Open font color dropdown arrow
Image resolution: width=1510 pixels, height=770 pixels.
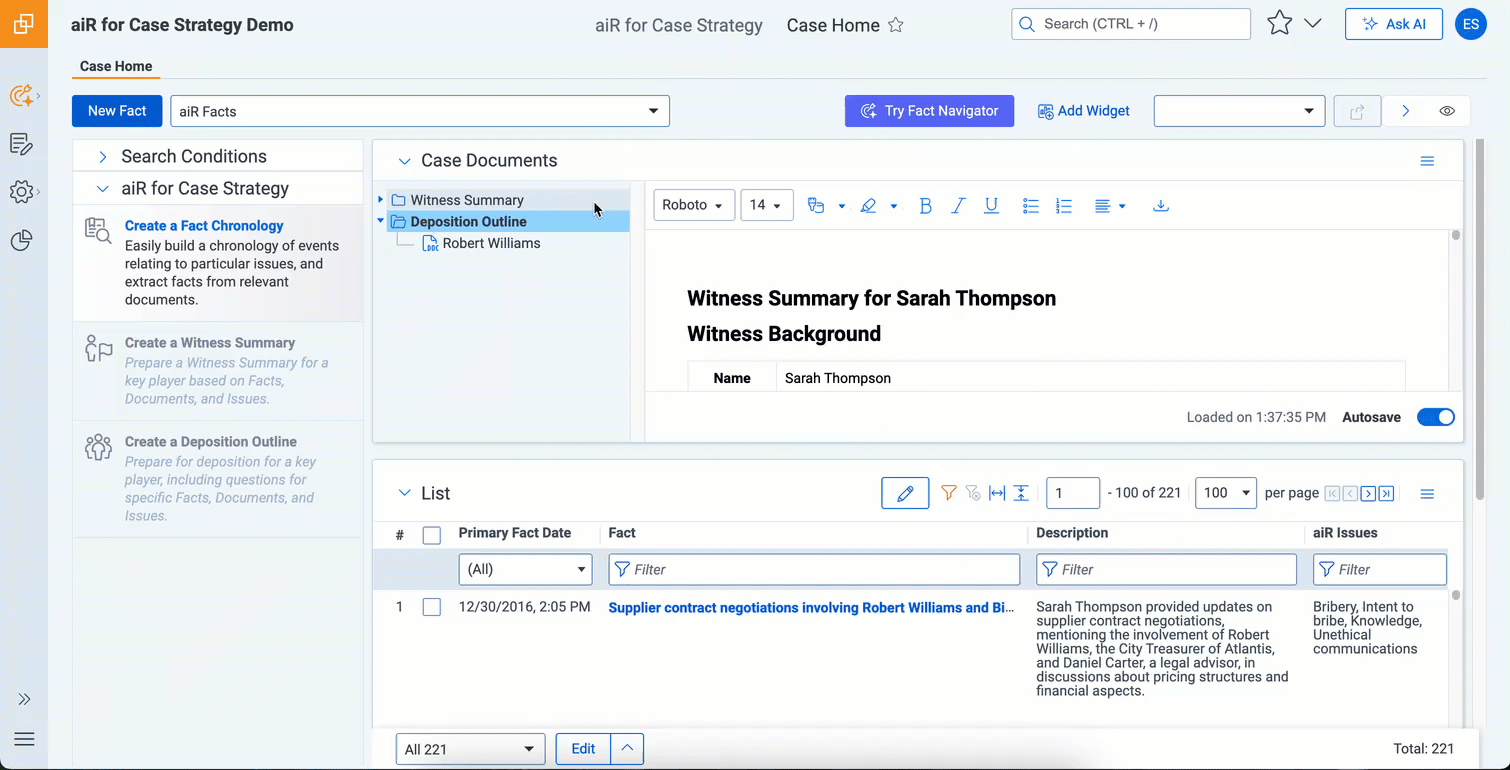click(x=841, y=206)
